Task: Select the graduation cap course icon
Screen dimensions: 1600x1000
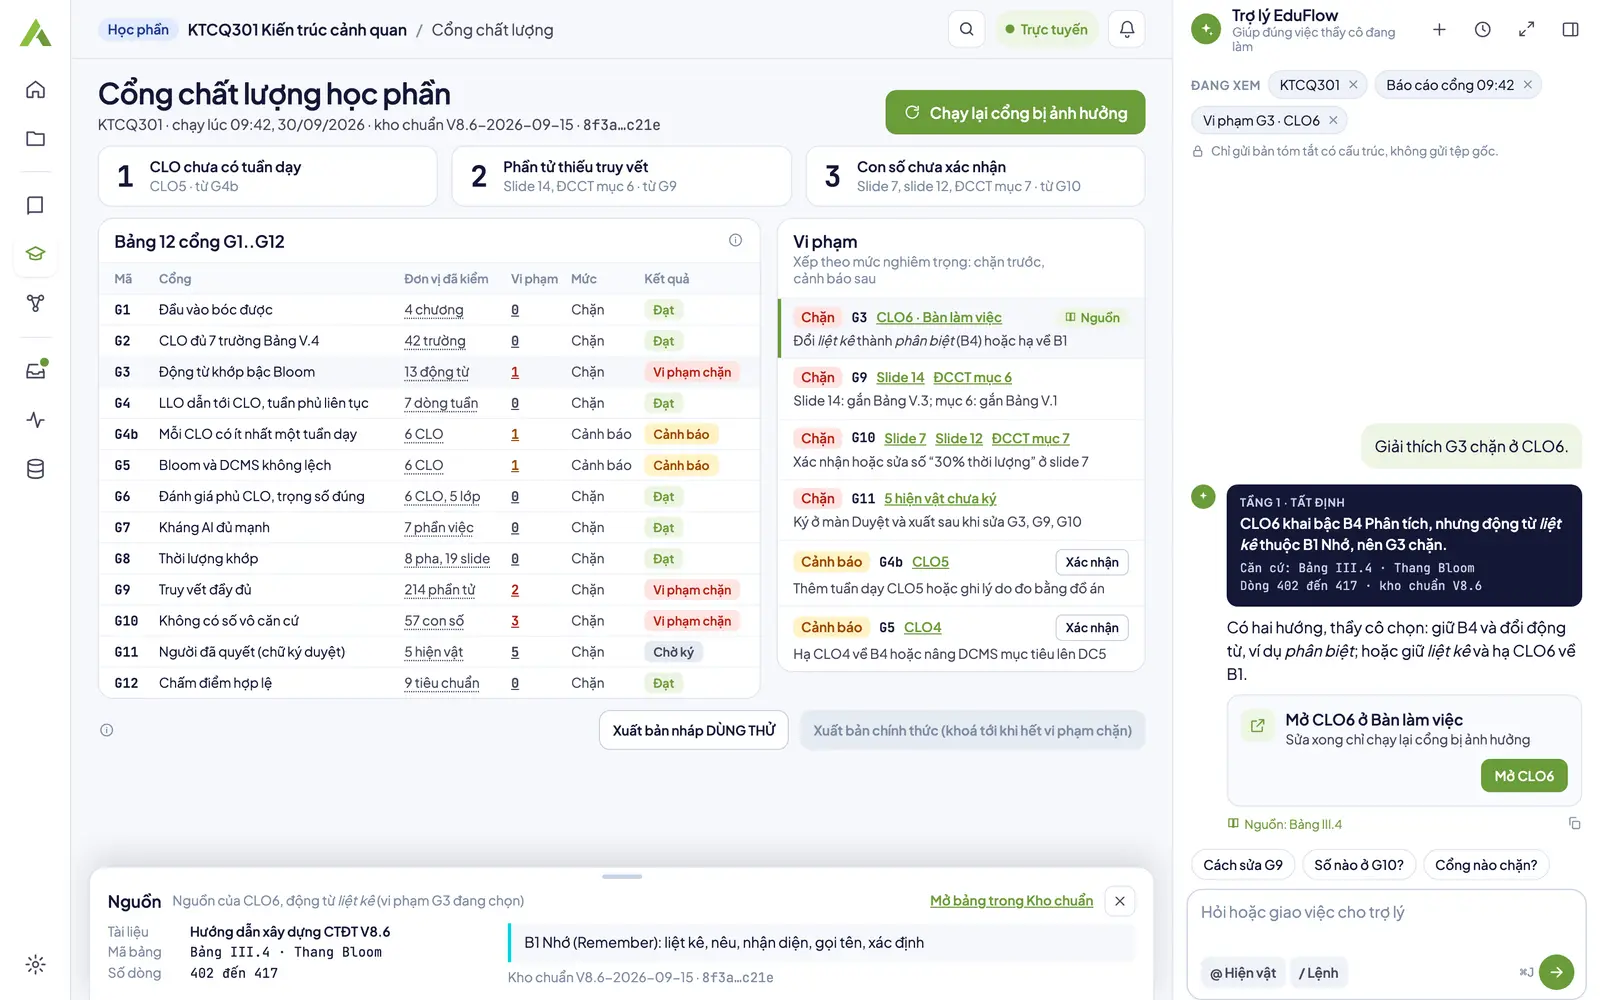Action: pyautogui.click(x=35, y=254)
